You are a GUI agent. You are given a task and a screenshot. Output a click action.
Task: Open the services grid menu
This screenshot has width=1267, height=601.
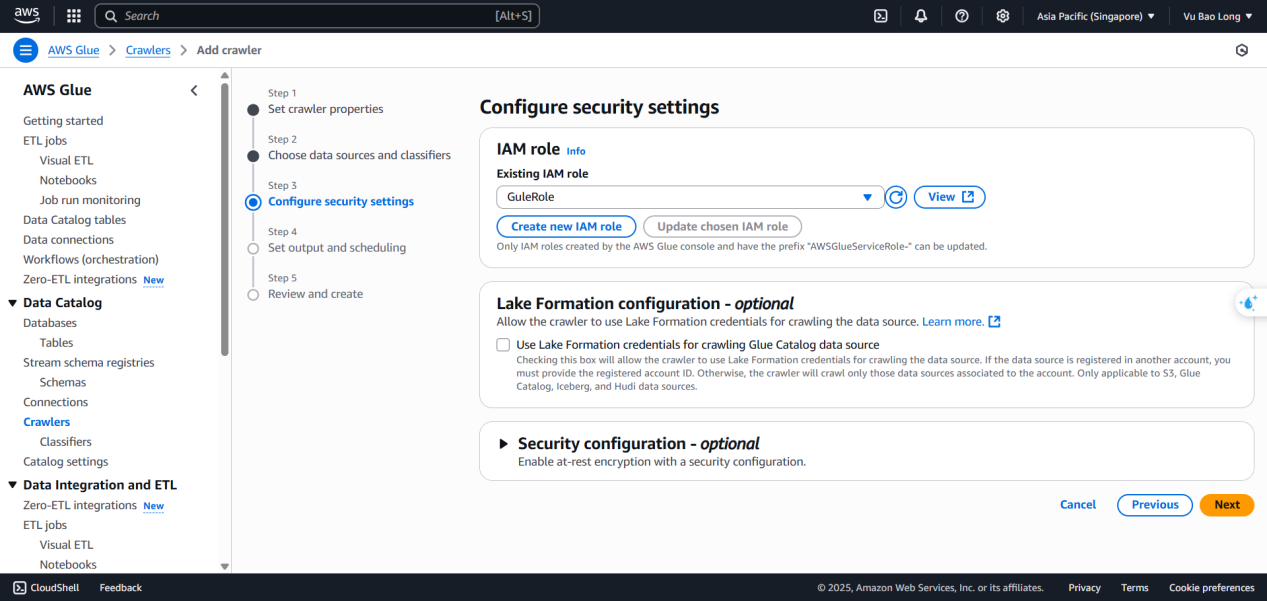pos(74,16)
